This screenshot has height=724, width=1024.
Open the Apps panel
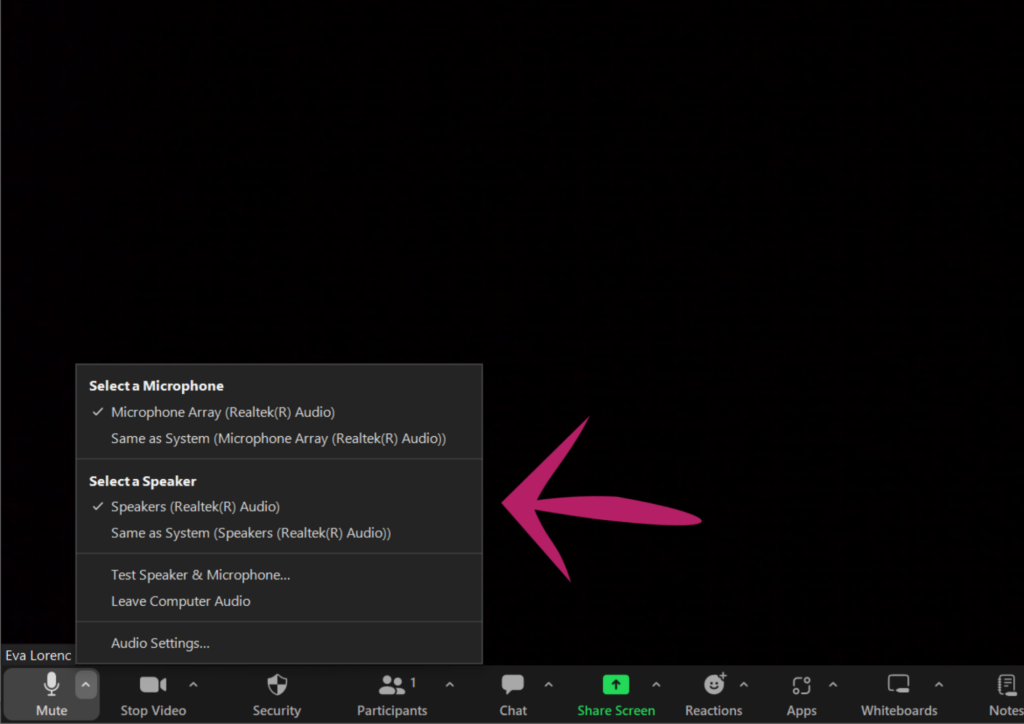point(801,695)
